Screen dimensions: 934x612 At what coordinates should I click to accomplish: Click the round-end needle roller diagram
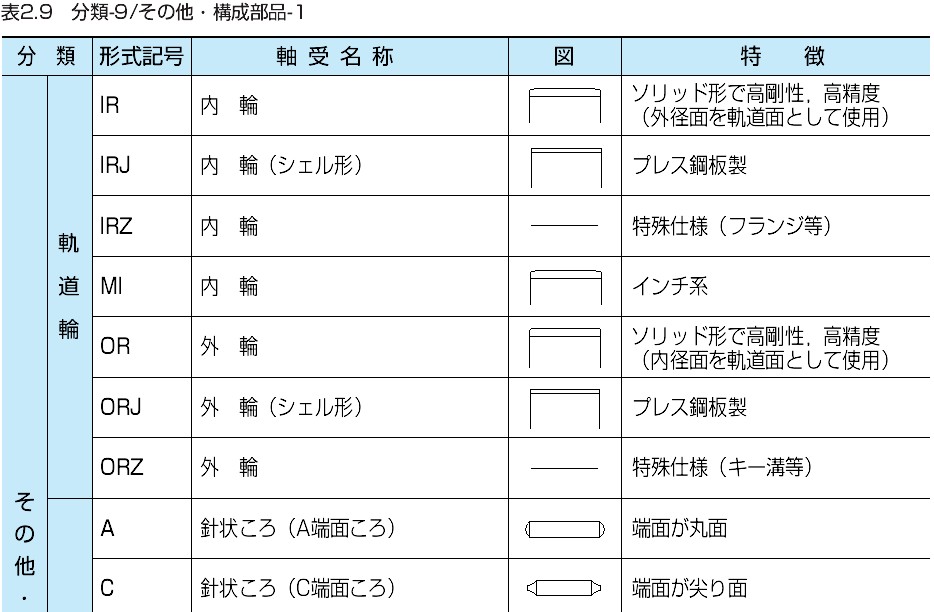(x=564, y=528)
